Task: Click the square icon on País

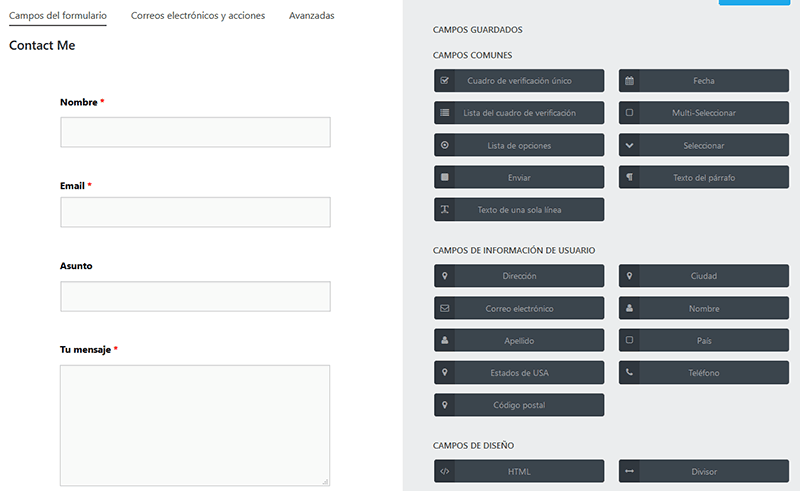Action: pyautogui.click(x=629, y=340)
